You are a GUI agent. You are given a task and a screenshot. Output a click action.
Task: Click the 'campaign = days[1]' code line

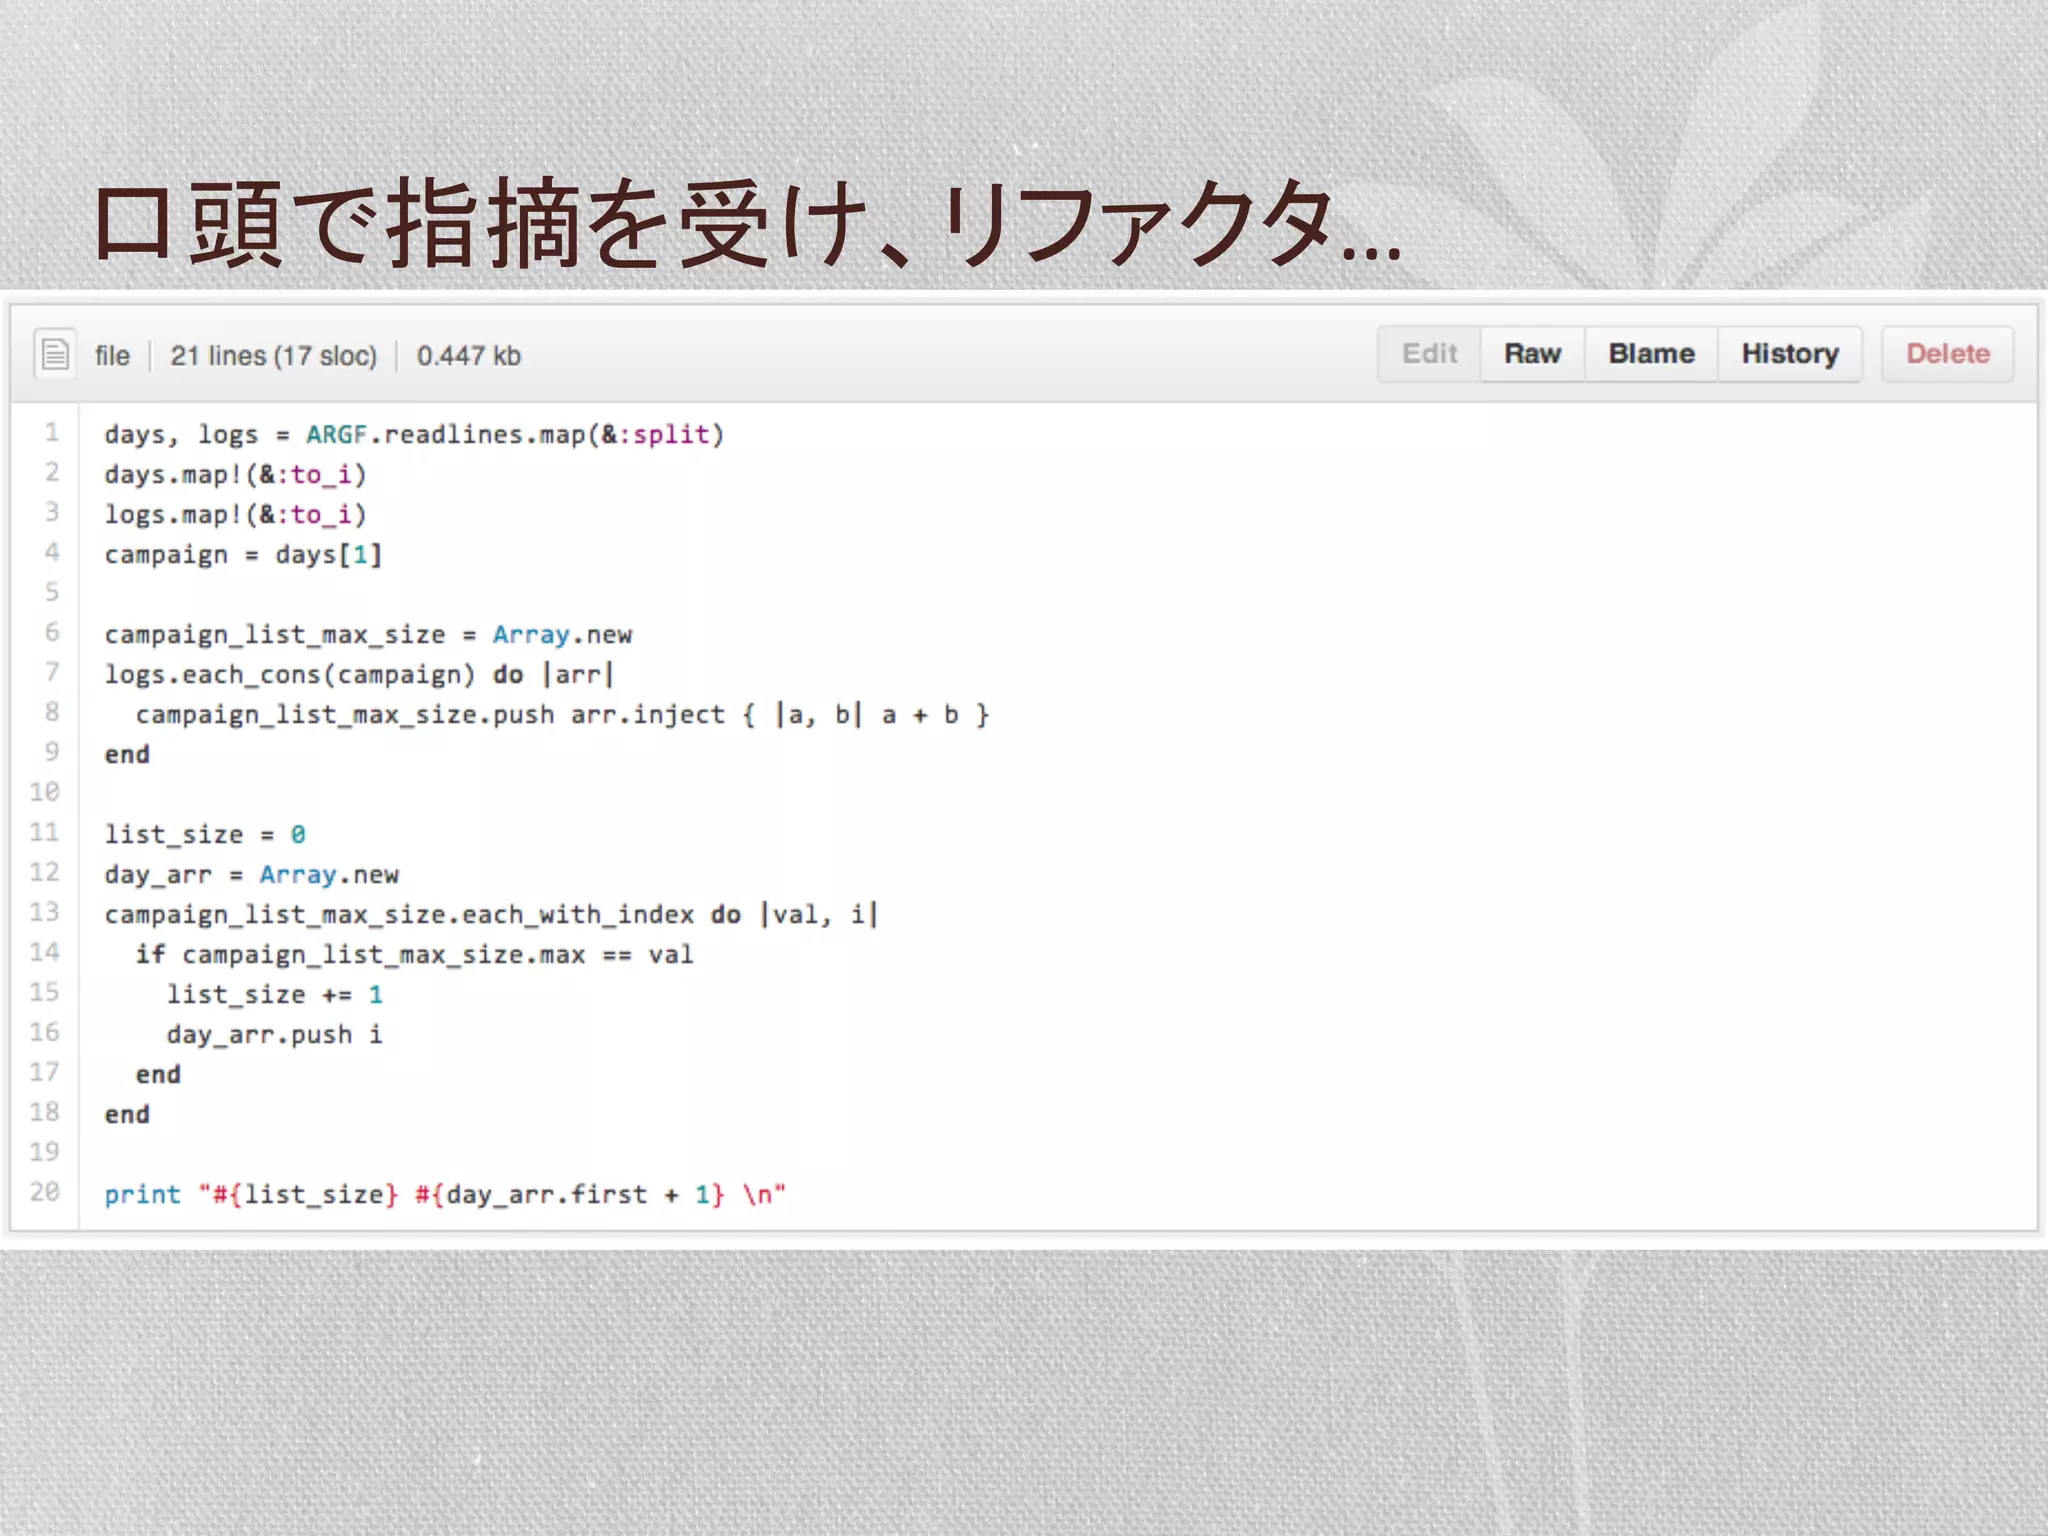pyautogui.click(x=243, y=555)
